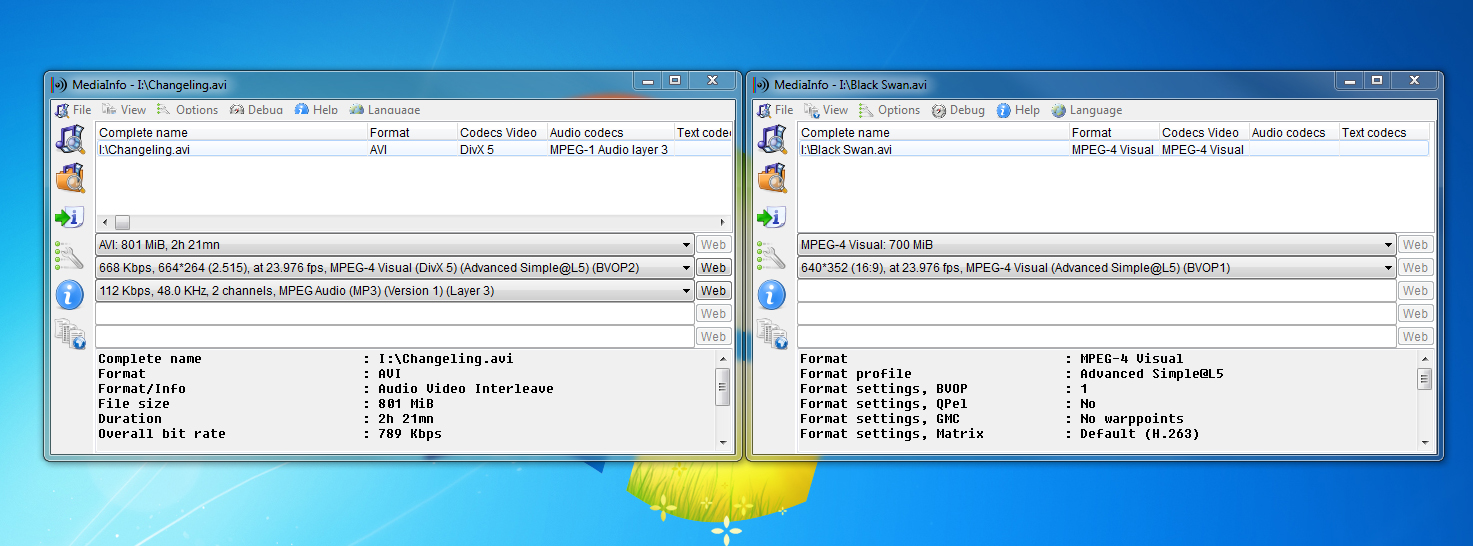Click the vertical scrollbar thumb in Black Swan details text
Image resolution: width=1473 pixels, height=546 pixels.
pos(1424,379)
